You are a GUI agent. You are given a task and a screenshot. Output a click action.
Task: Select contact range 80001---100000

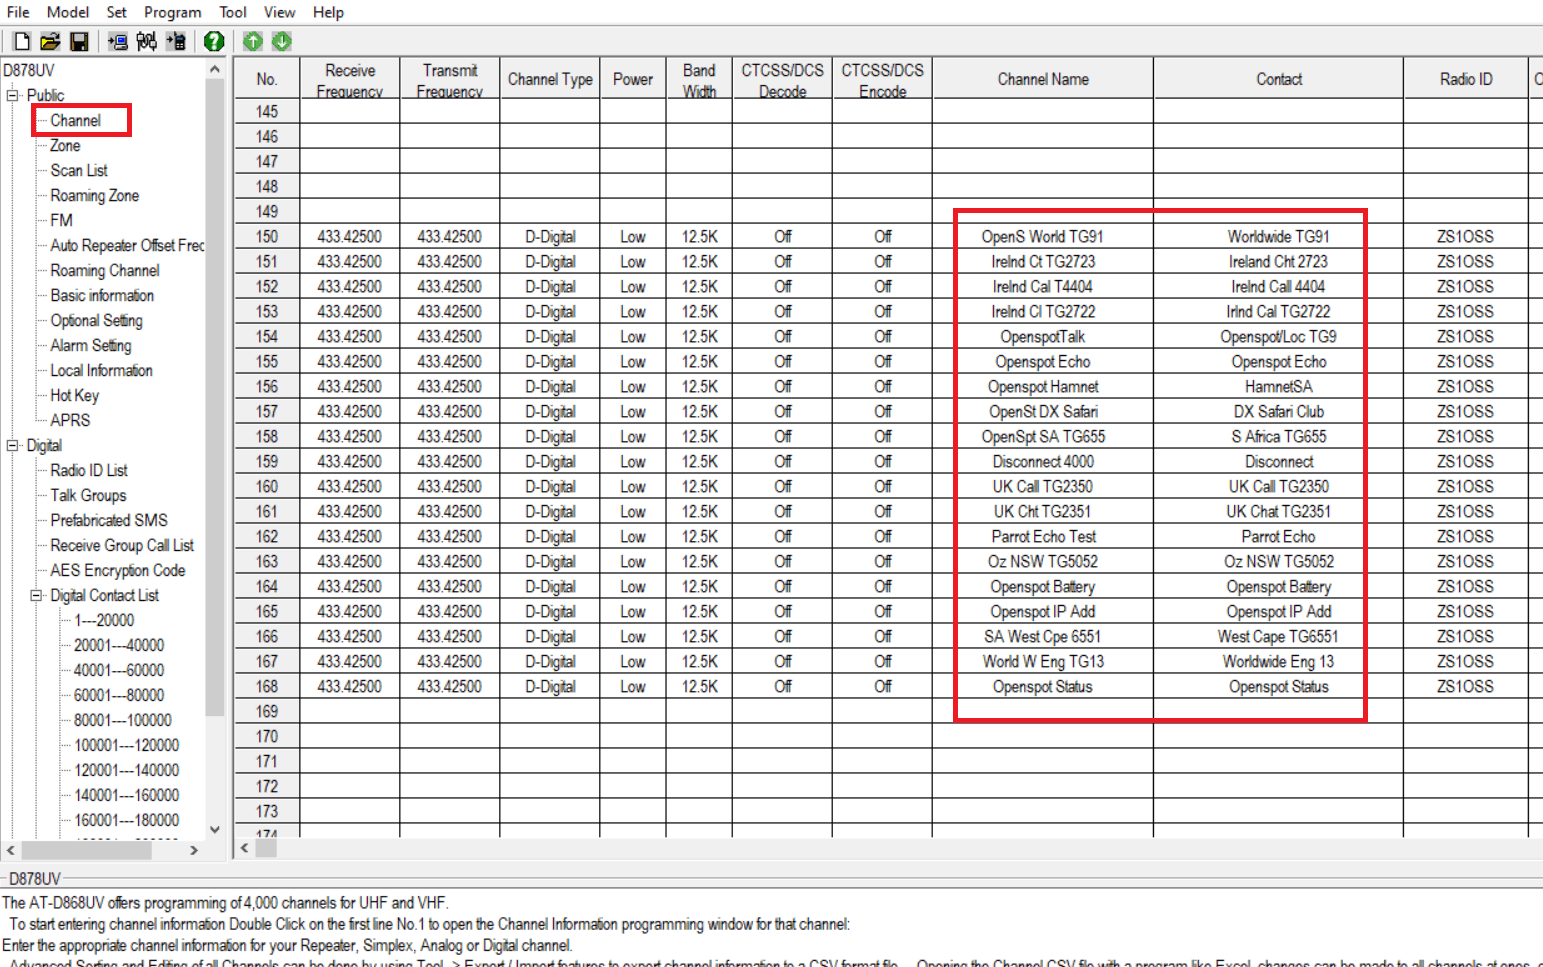click(123, 720)
